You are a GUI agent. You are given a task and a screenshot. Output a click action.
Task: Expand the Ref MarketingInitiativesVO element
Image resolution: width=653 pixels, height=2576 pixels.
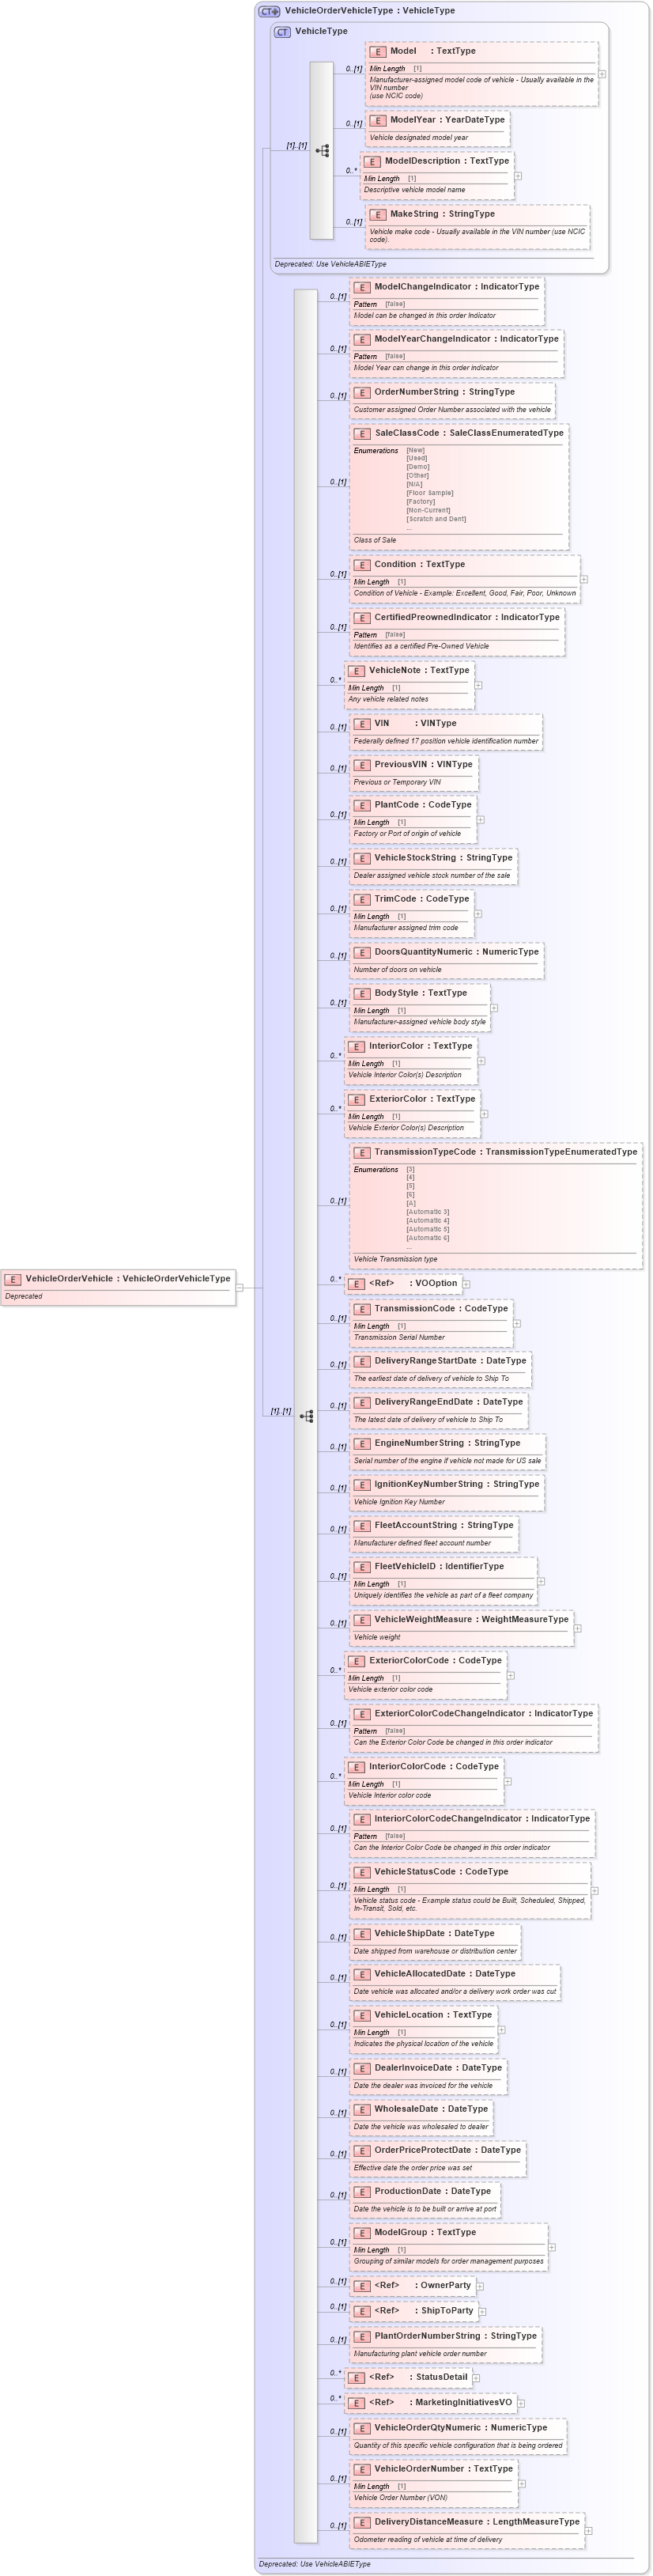(x=521, y=2403)
